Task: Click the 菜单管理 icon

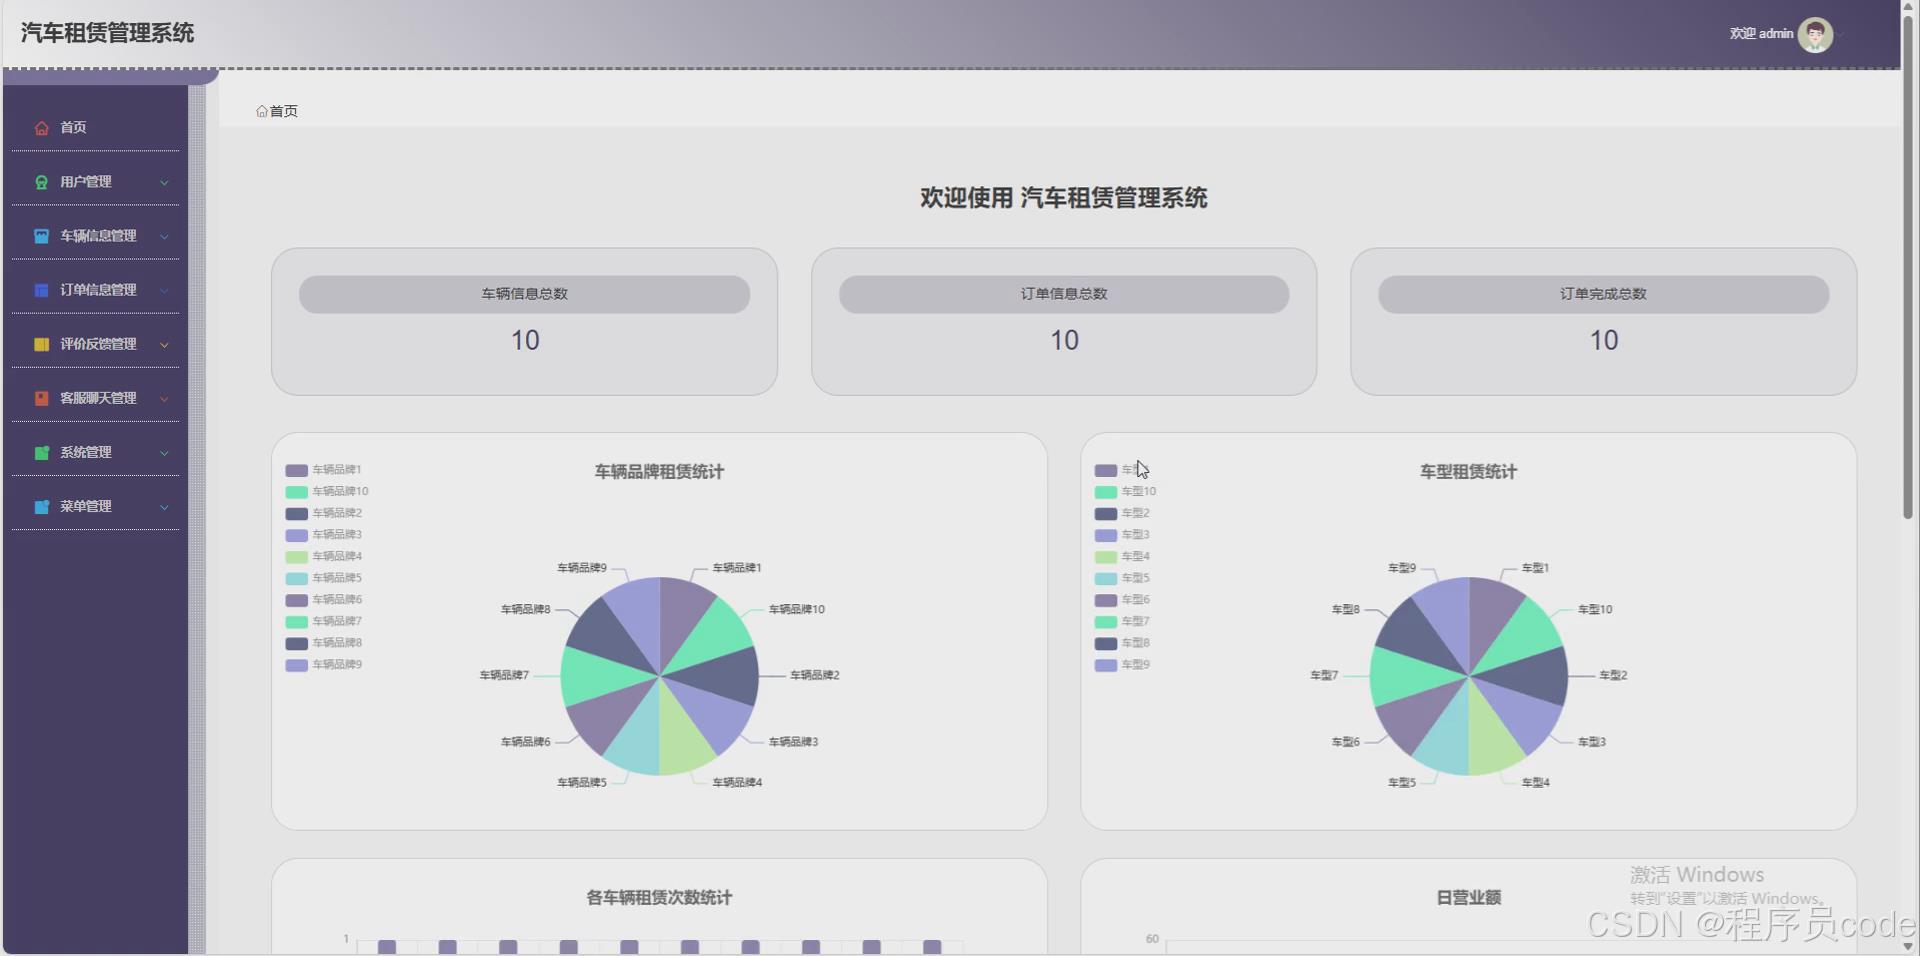Action: (x=41, y=507)
